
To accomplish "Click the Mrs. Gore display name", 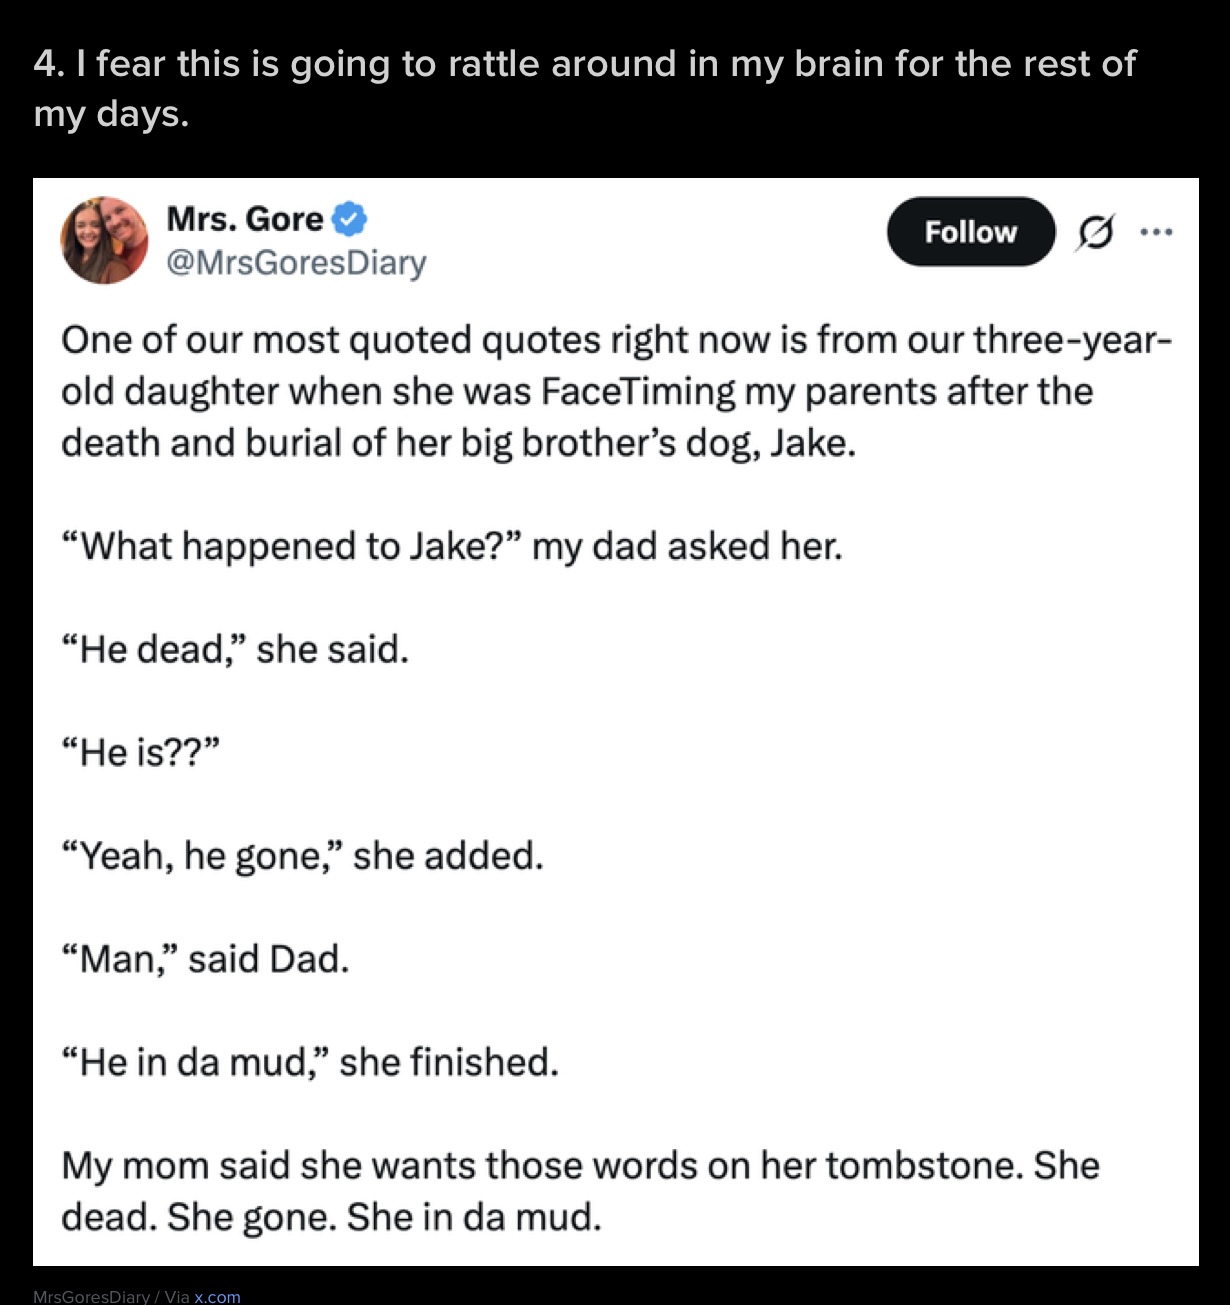I will 245,219.
